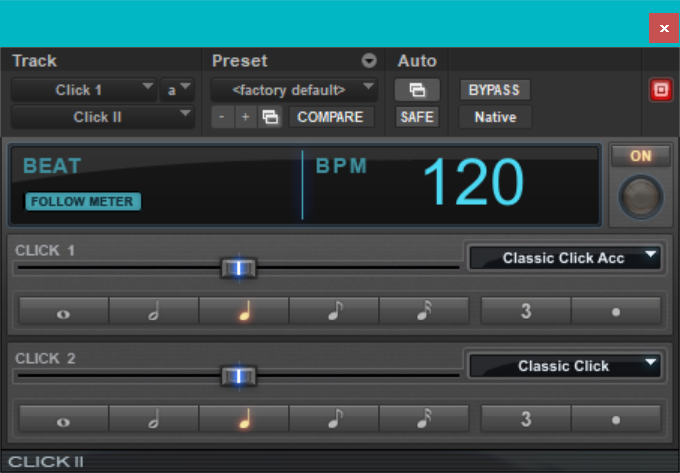Click the automation SAFE button
Viewport: 680px width, 473px height.
(416, 117)
